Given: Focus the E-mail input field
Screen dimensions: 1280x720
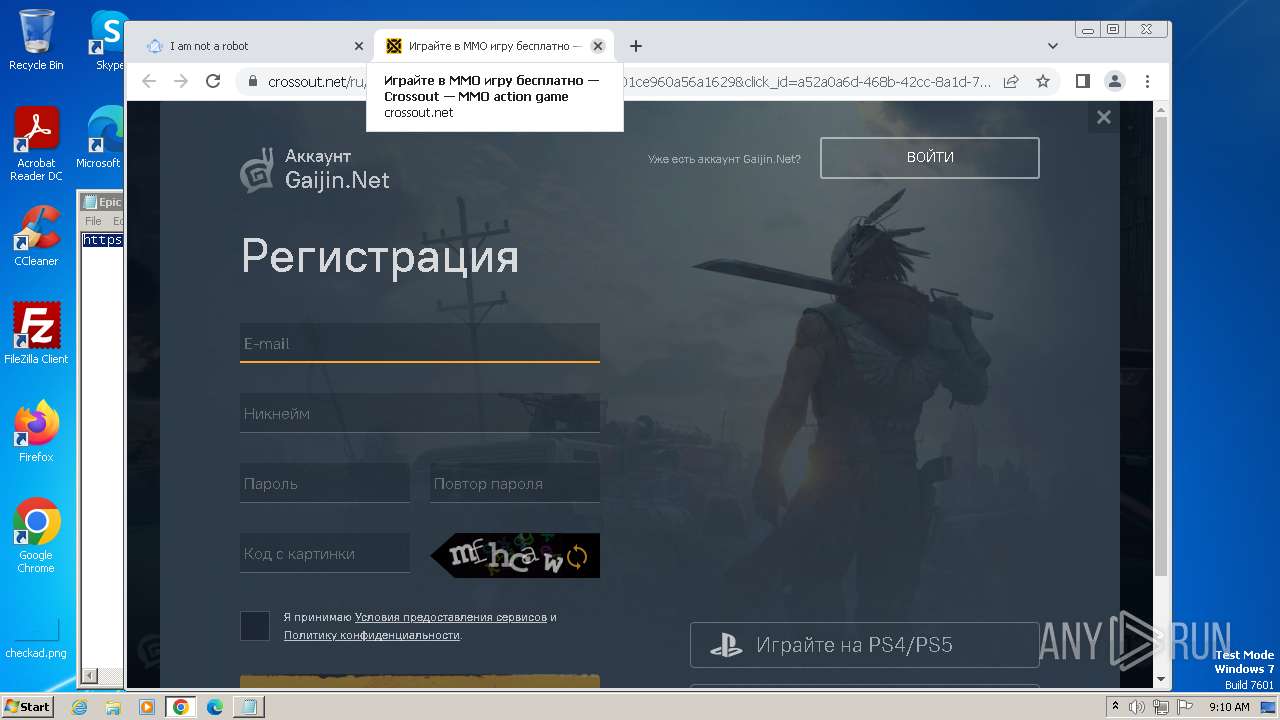Looking at the screenshot, I should (x=420, y=343).
